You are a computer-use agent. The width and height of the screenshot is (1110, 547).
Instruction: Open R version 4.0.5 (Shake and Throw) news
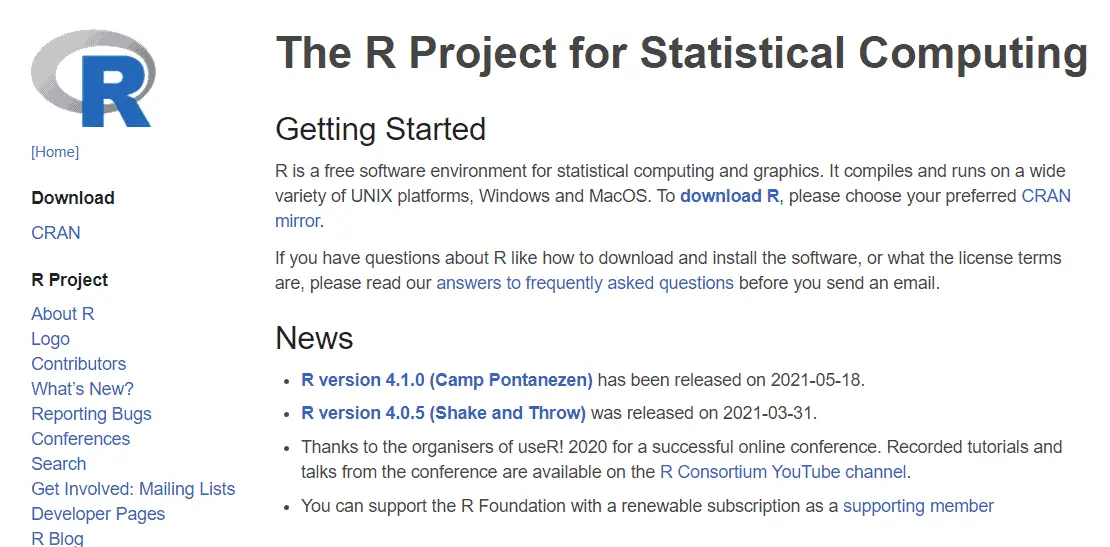pyautogui.click(x=443, y=413)
